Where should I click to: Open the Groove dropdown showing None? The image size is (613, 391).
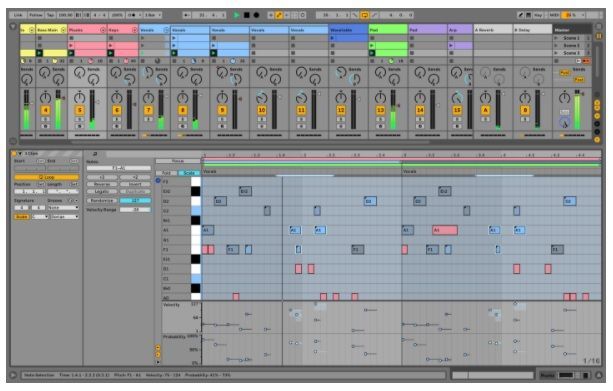point(63,208)
